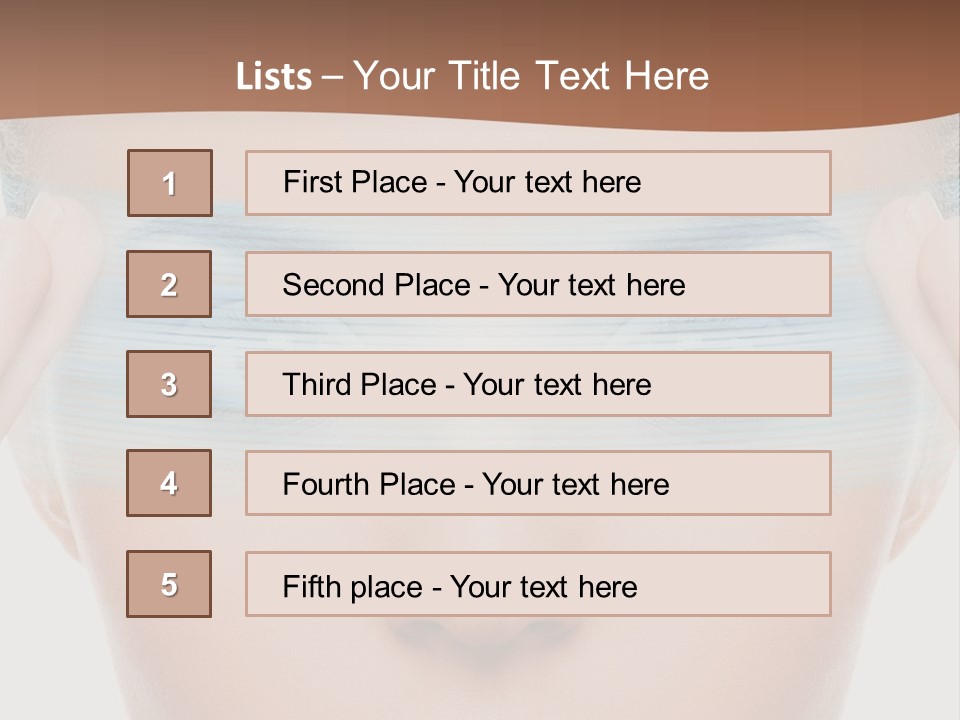
Task: Select the Third Place text box
Action: click(x=538, y=384)
